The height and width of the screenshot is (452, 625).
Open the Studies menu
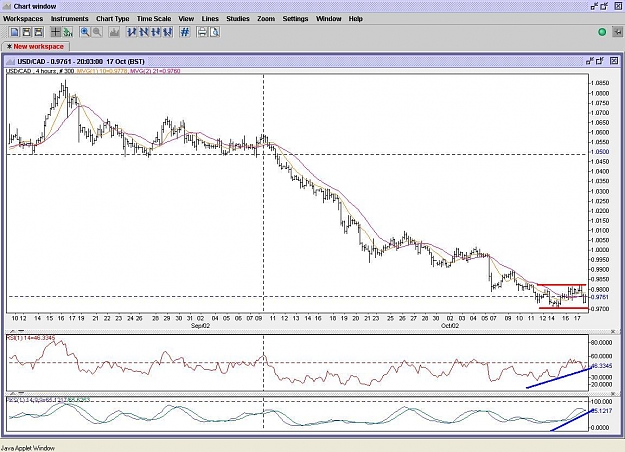click(x=238, y=19)
